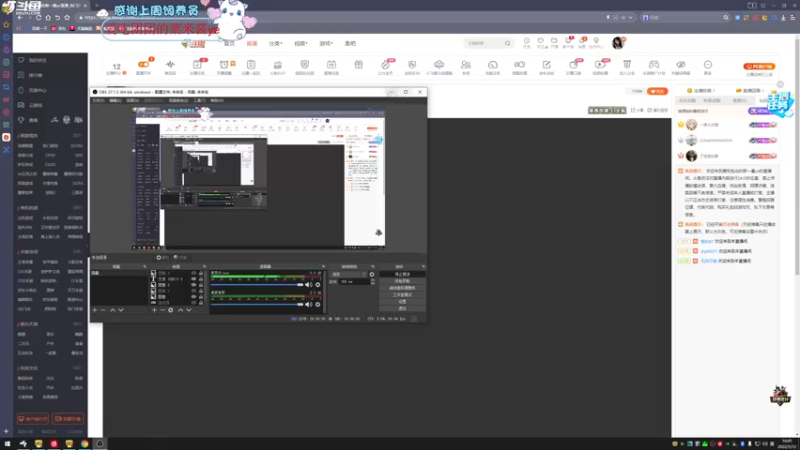Click orange 关注 follow button above chat panel

(657, 91)
